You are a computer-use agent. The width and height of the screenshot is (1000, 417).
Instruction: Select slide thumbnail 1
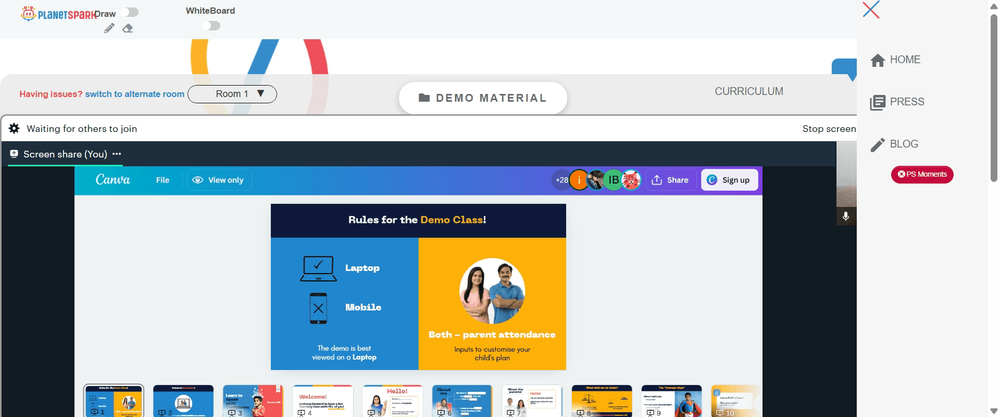click(114, 400)
